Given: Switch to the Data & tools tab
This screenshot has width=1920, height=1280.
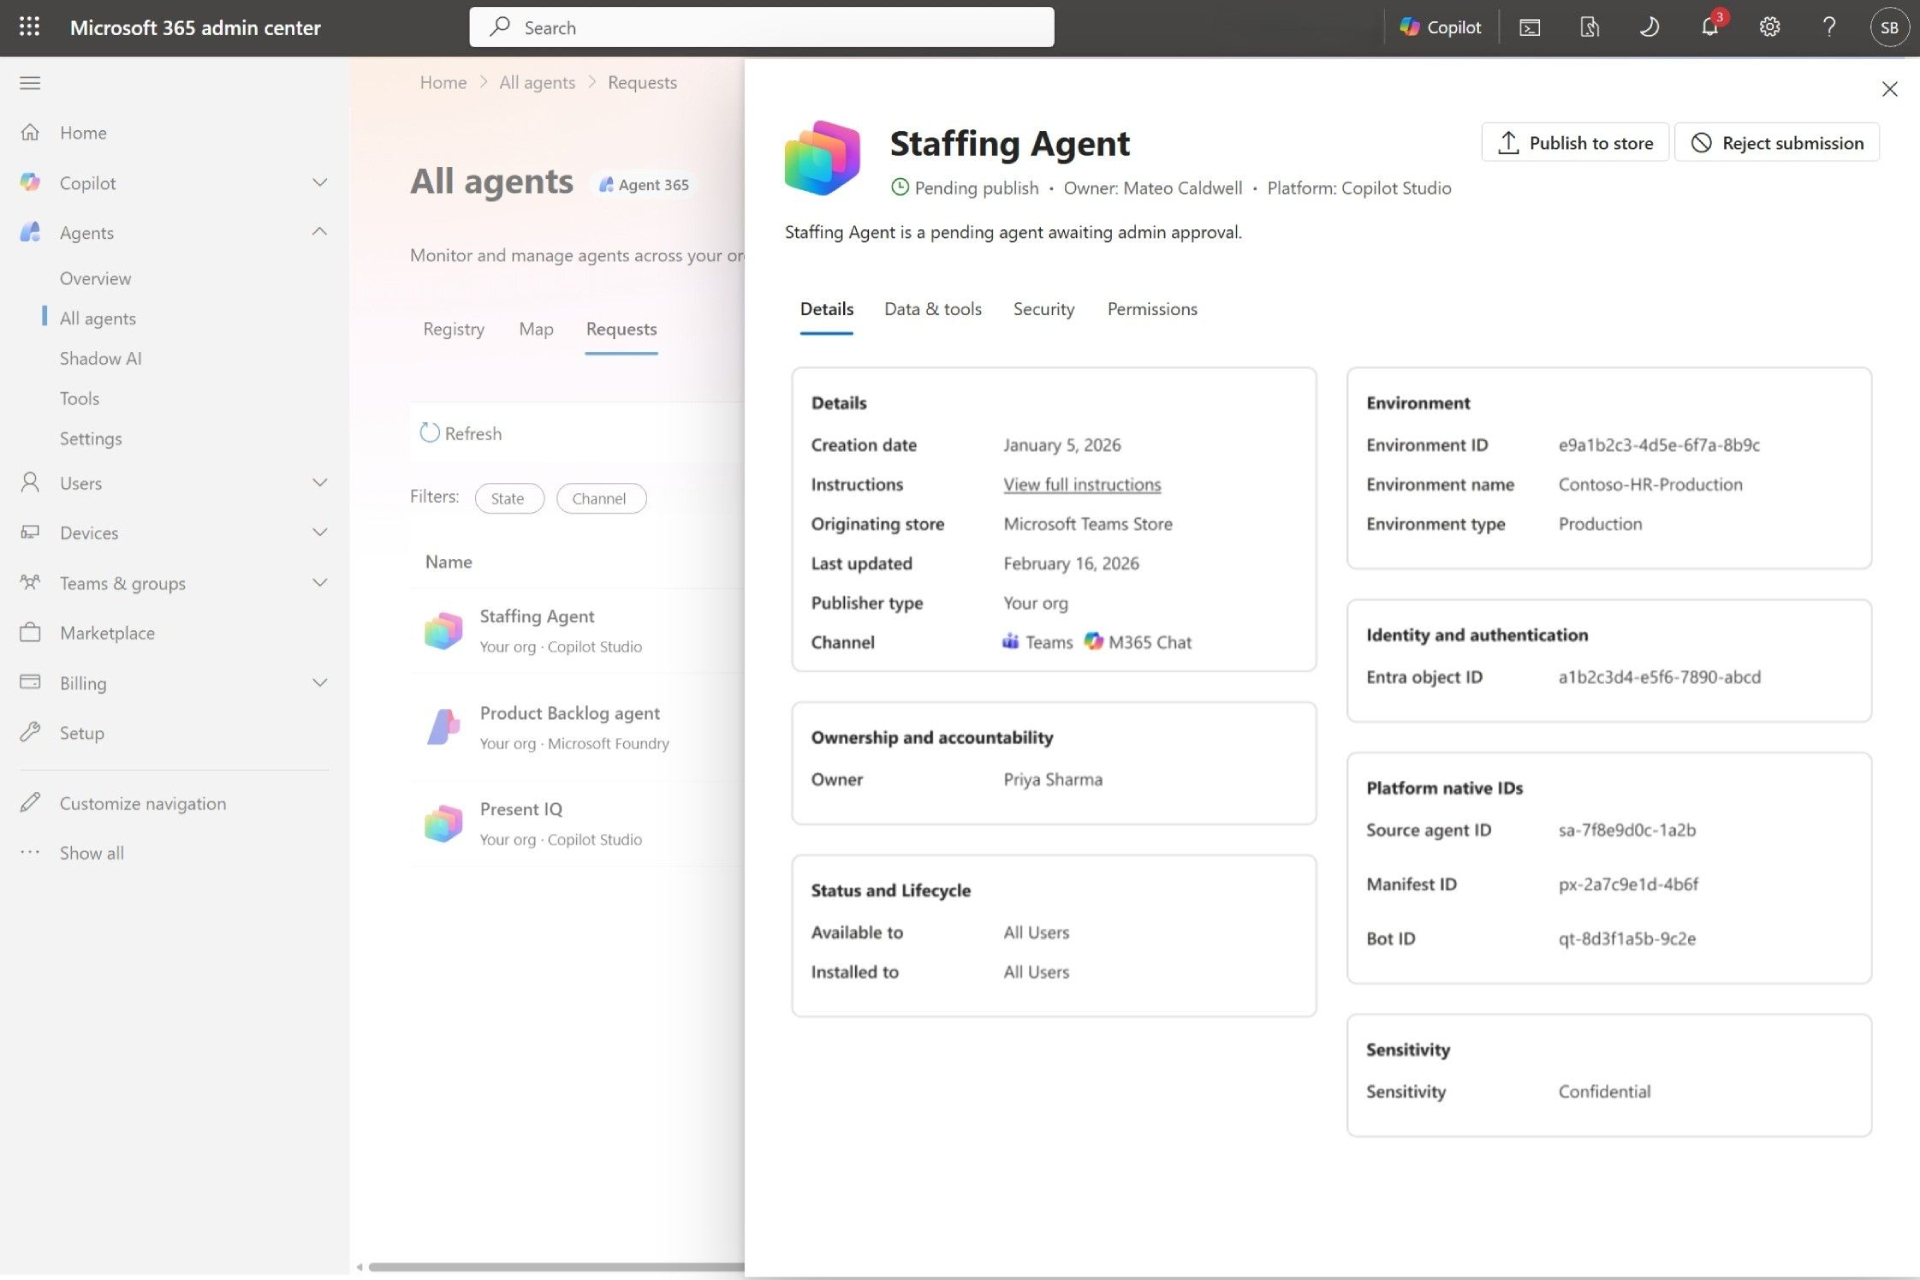Looking at the screenshot, I should coord(933,309).
